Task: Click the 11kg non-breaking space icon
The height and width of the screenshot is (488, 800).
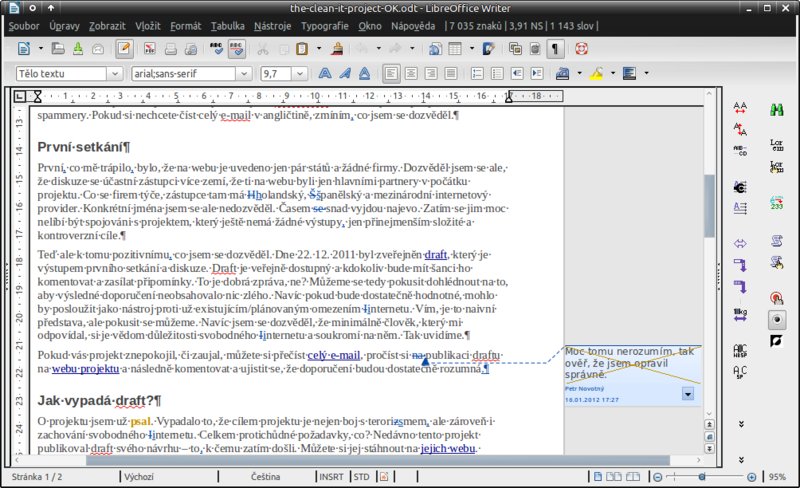Action: click(740, 314)
